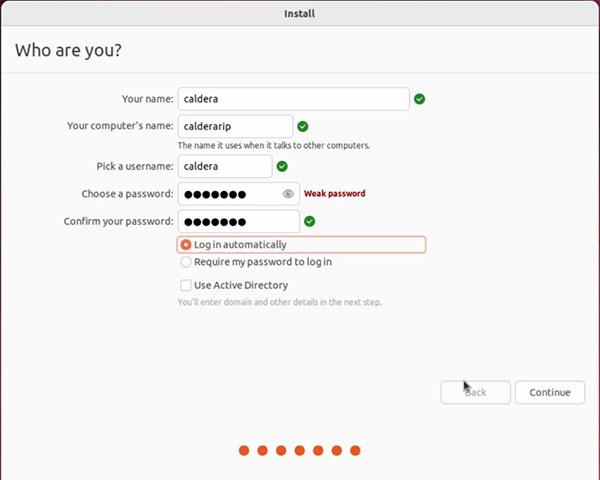This screenshot has height=480, width=600.
Task: Select the Log in automatically option
Action: point(186,245)
